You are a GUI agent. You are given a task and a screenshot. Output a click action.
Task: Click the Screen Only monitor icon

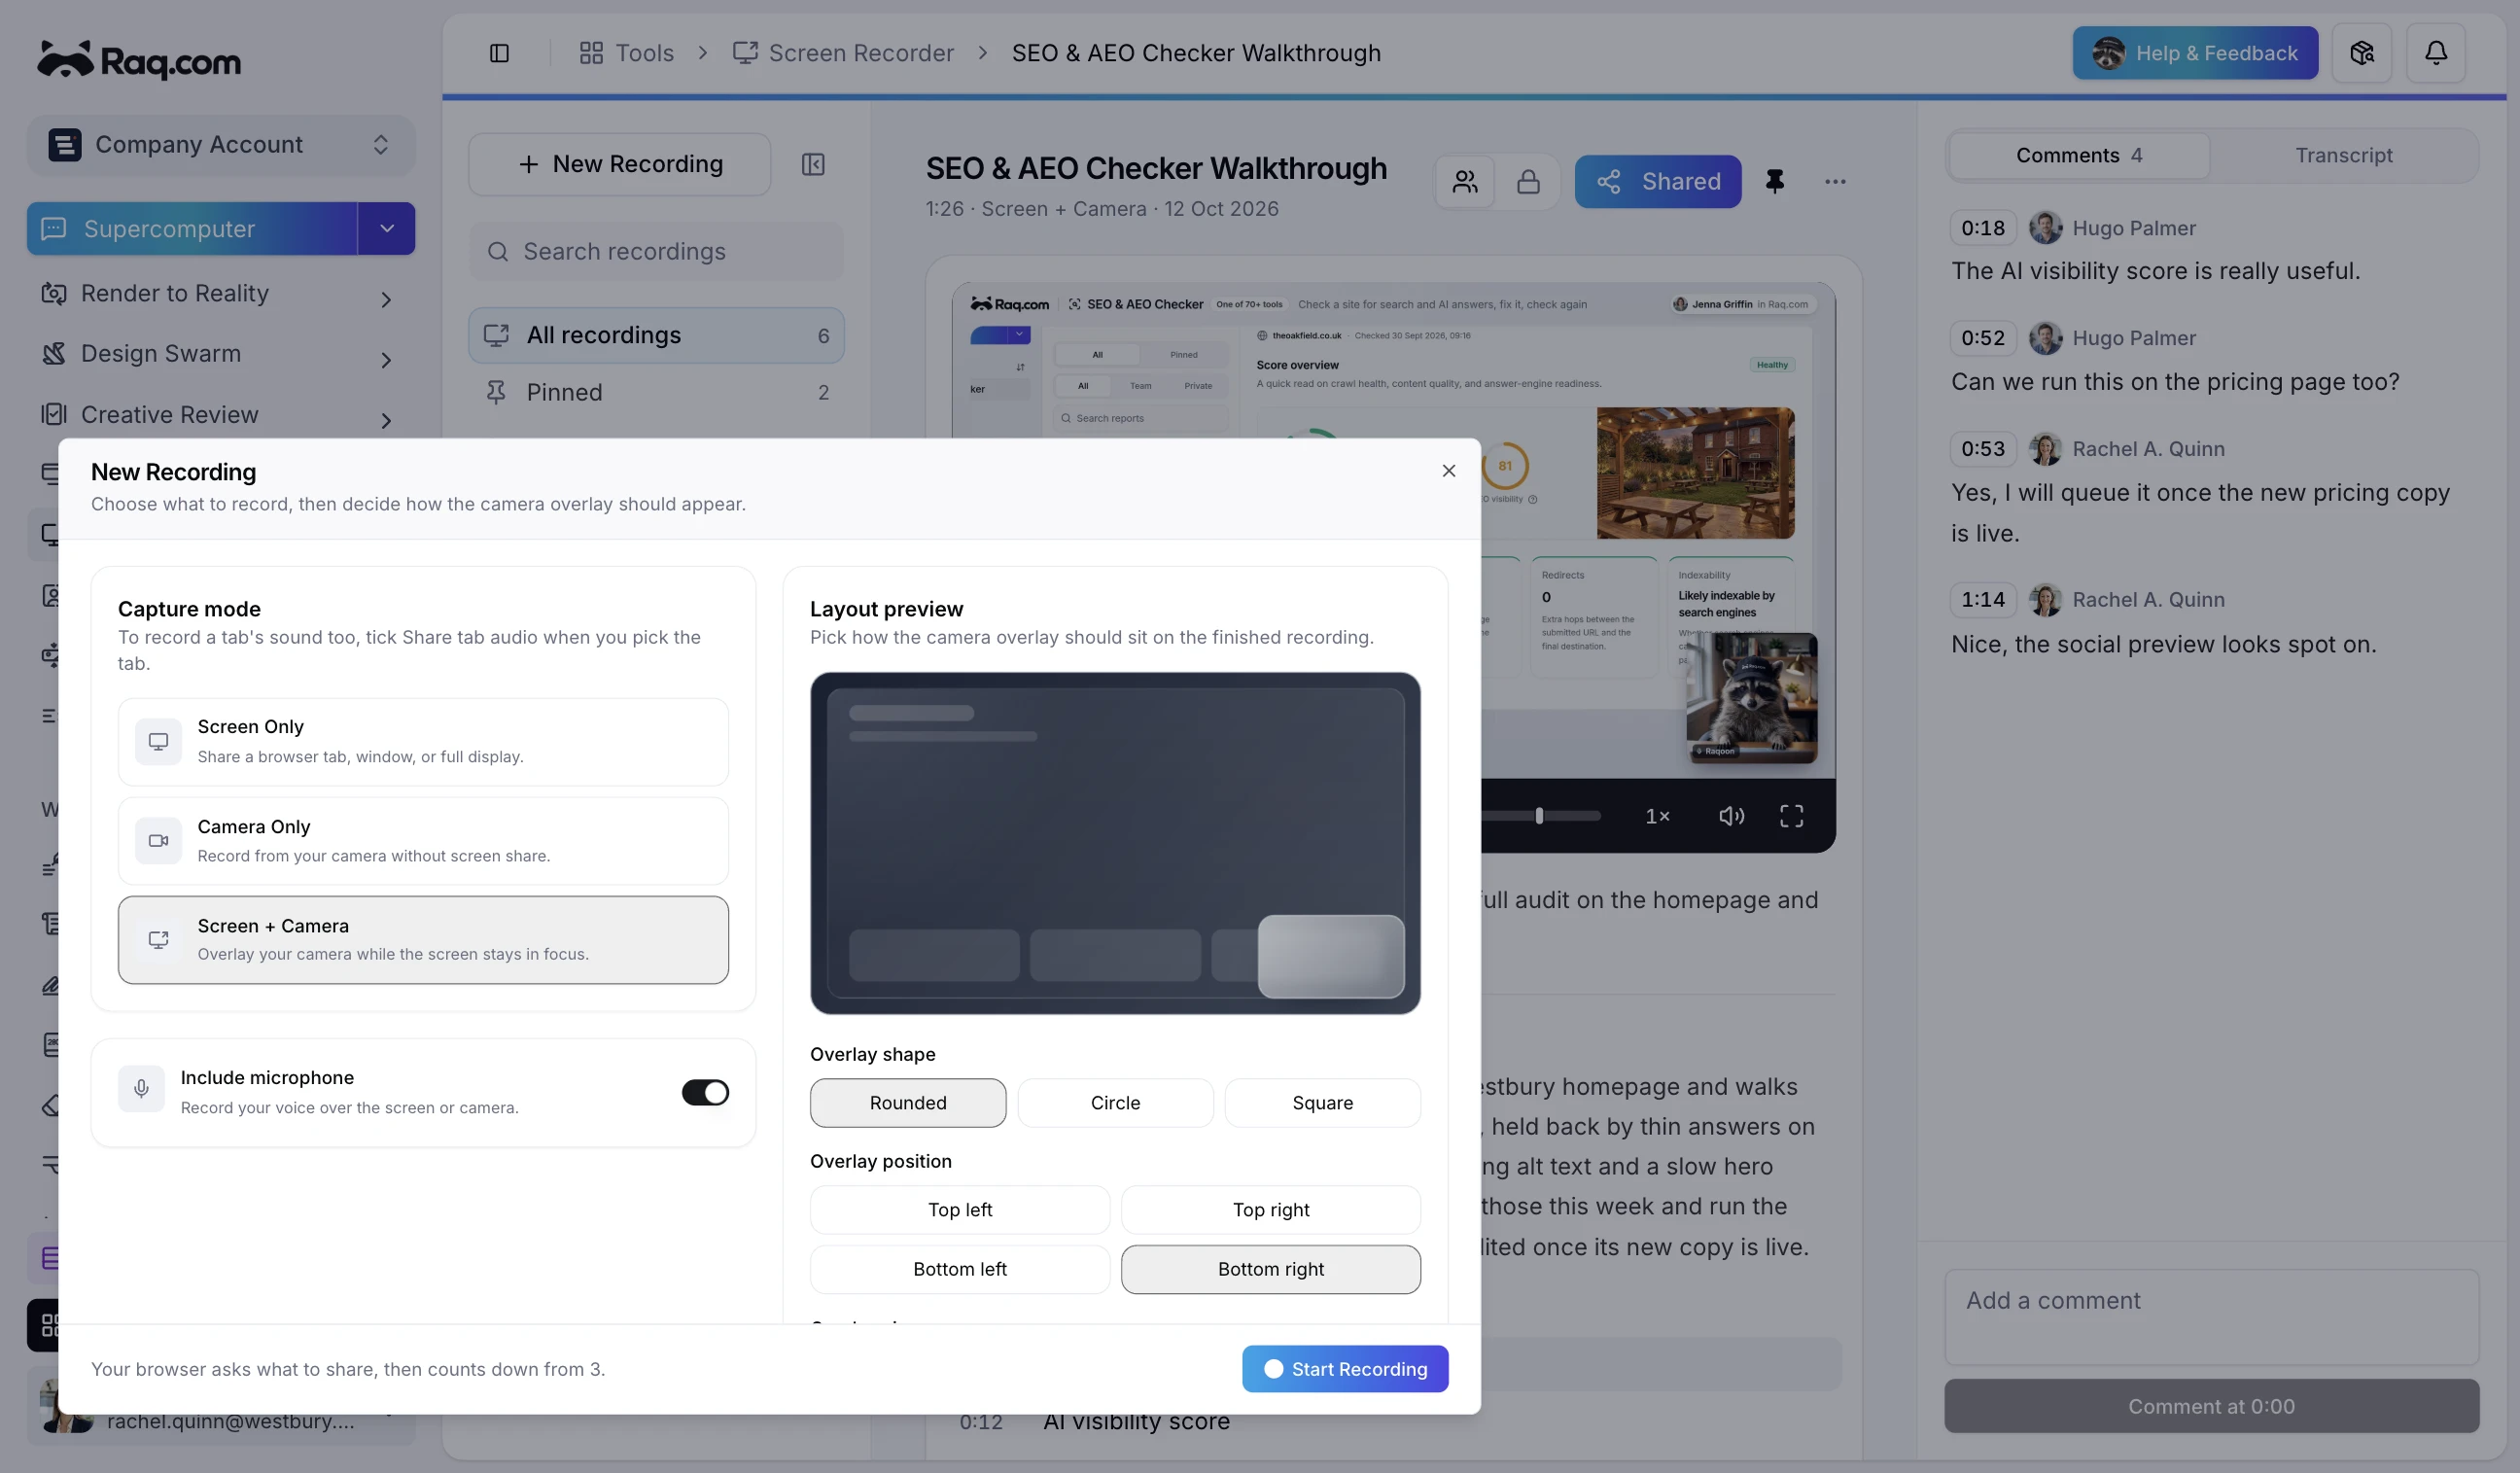pos(158,742)
